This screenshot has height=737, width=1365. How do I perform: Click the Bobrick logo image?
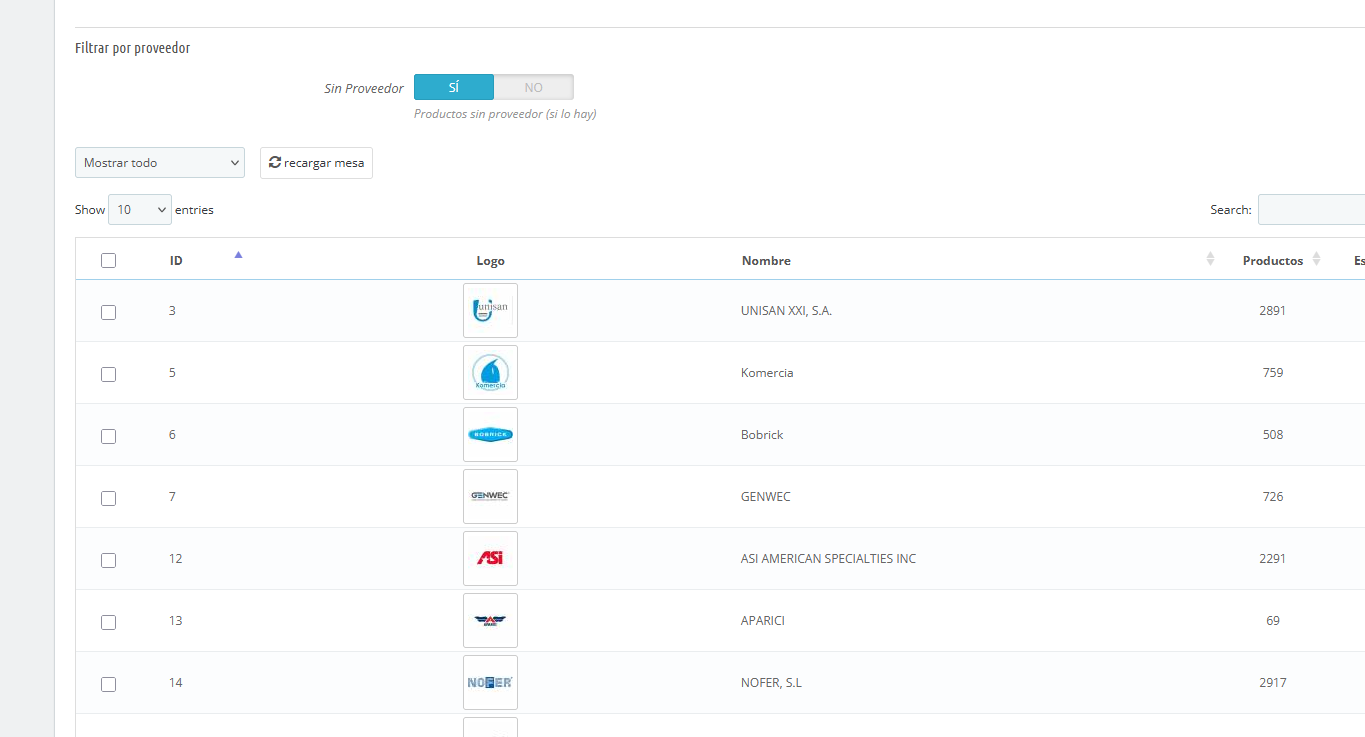[490, 435]
